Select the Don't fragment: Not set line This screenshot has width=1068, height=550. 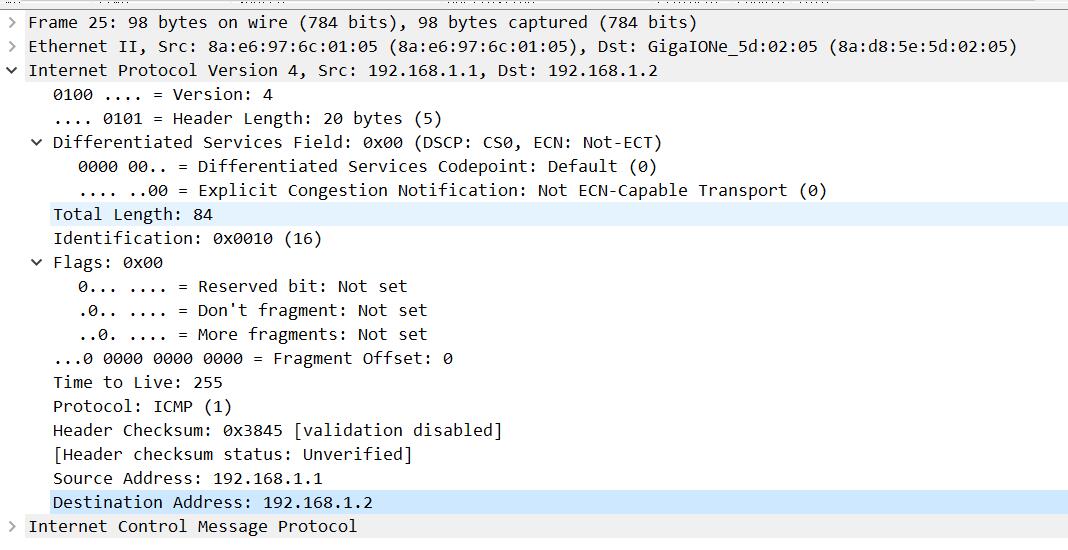click(x=252, y=310)
